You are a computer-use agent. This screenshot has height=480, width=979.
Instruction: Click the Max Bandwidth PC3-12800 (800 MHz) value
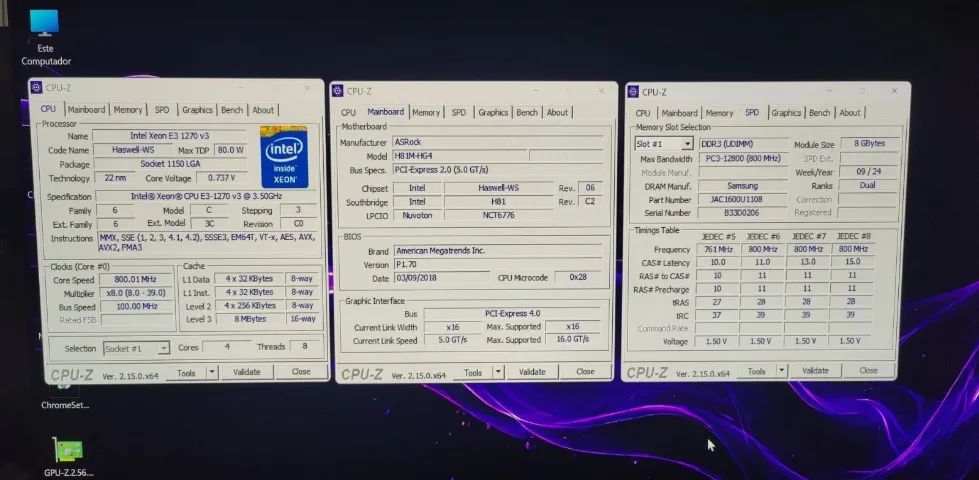tap(743, 159)
